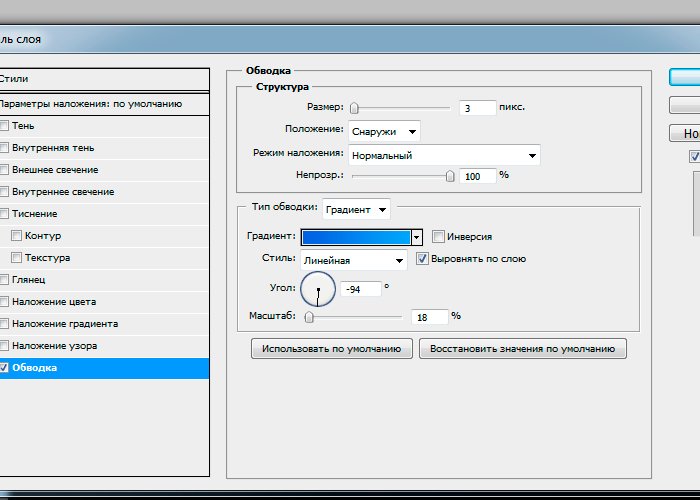Click the Использовать по умолчанию button

(332, 349)
